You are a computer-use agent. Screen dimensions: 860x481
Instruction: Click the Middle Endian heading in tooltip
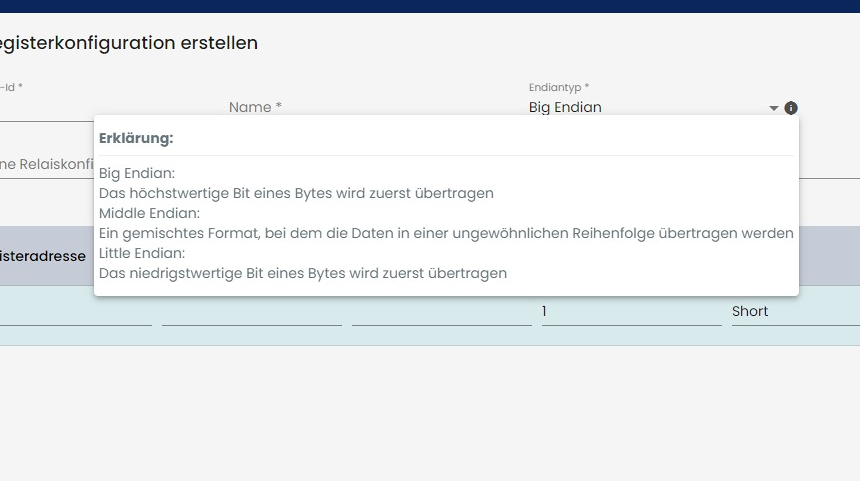[x=149, y=213]
